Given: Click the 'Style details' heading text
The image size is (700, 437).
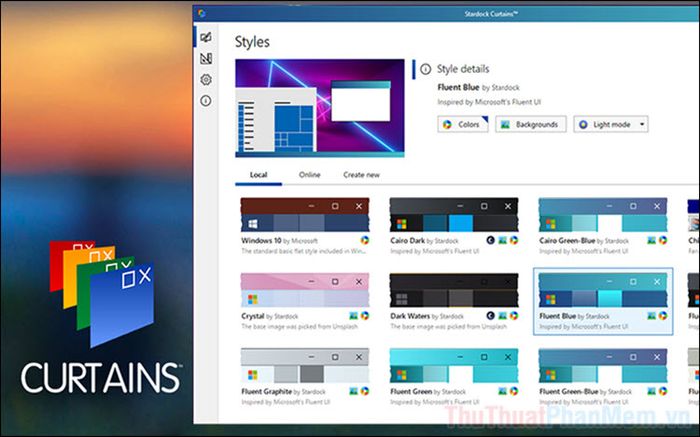Looking at the screenshot, I should 463,69.
